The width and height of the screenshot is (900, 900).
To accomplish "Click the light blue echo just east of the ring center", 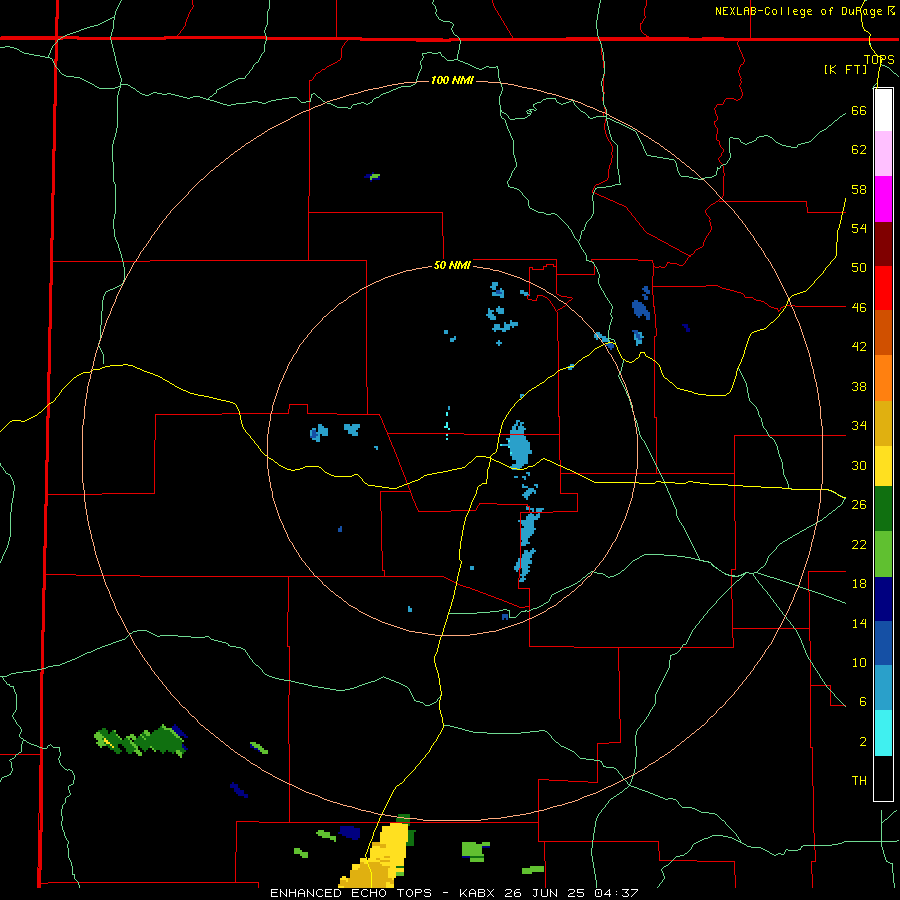I will (x=518, y=445).
